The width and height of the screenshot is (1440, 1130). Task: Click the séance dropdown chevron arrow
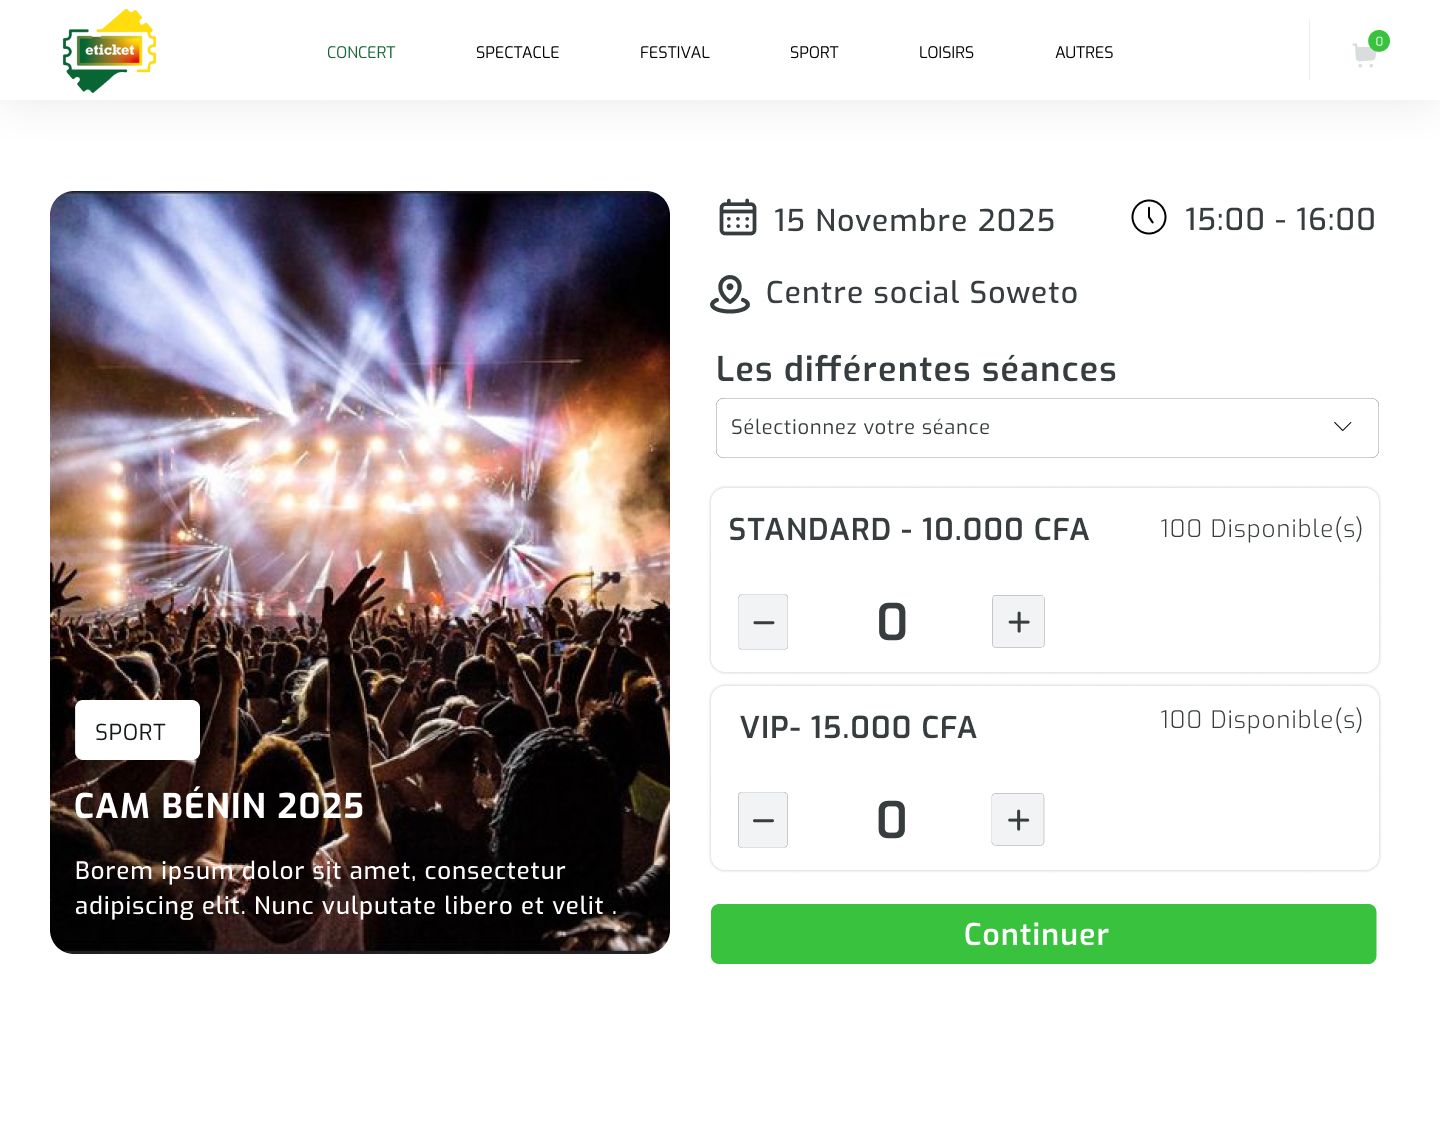point(1342,427)
